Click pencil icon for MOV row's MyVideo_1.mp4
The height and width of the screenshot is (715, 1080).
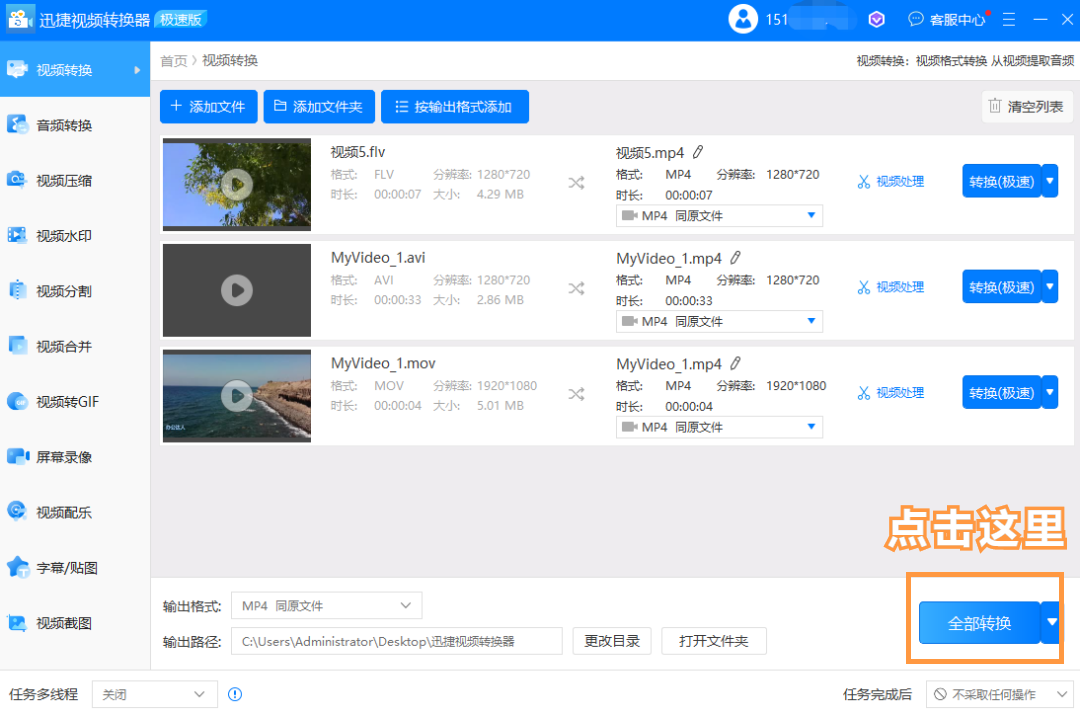tap(735, 363)
